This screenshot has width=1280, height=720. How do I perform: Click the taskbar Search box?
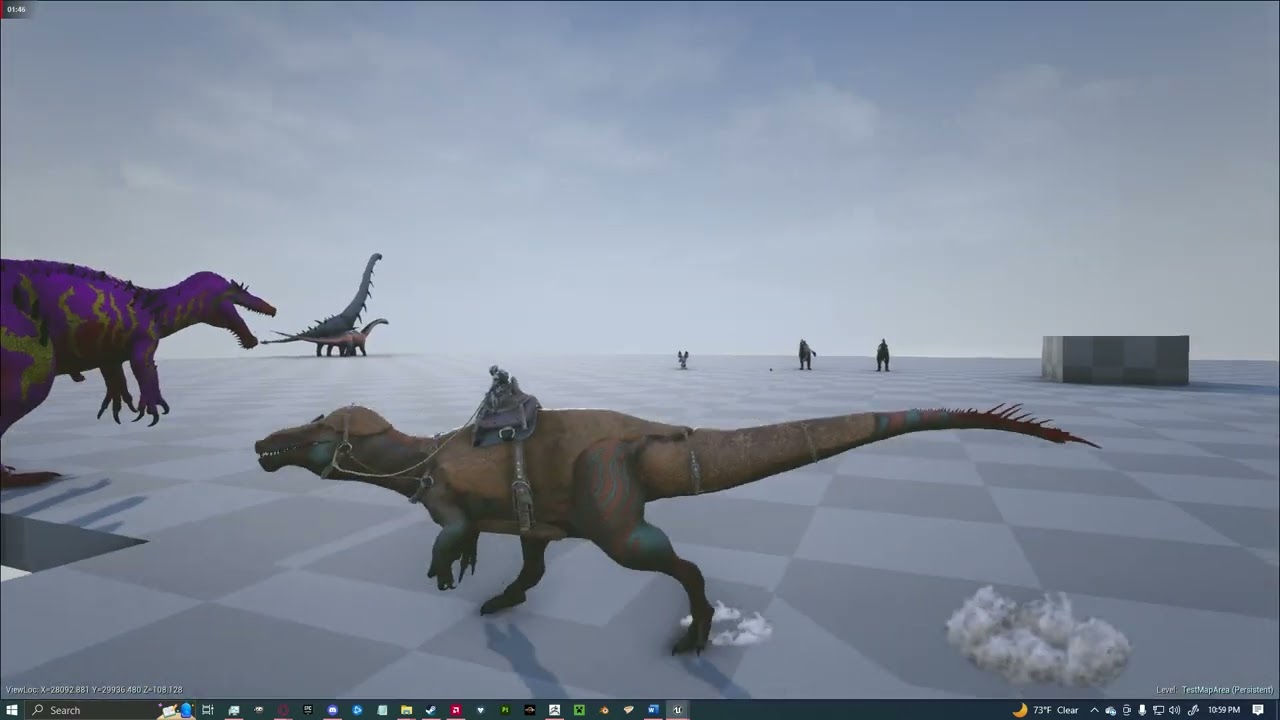108,710
